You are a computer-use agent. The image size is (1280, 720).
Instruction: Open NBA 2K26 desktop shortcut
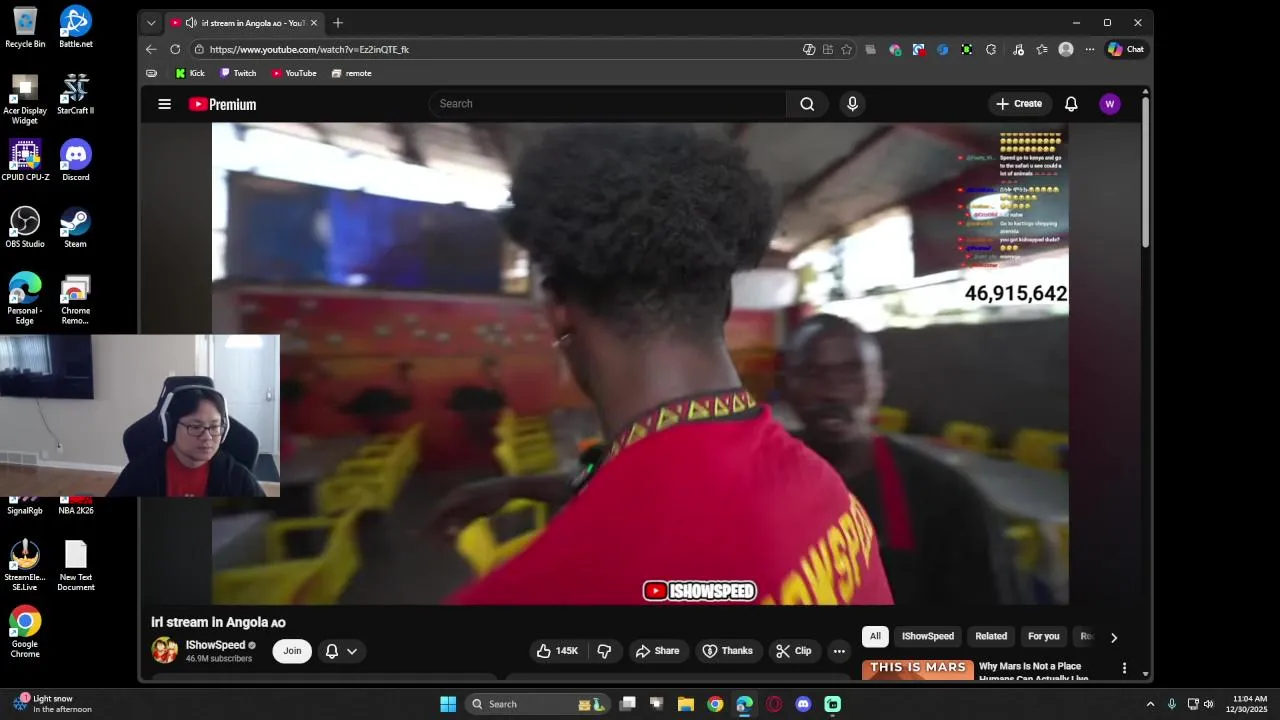click(76, 504)
